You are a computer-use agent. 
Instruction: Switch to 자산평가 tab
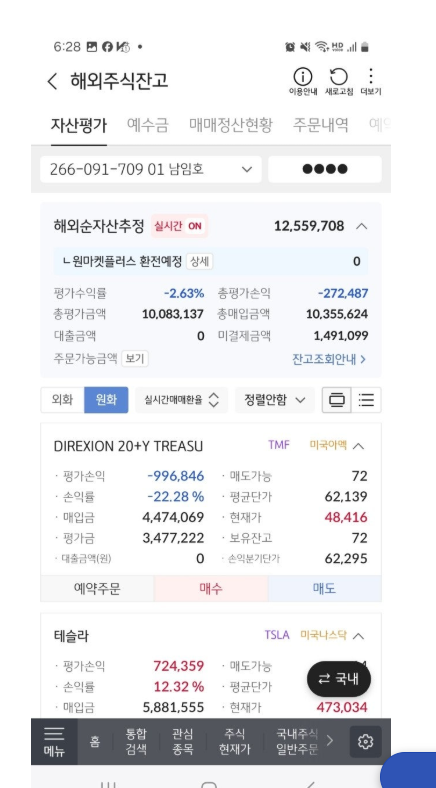point(79,125)
